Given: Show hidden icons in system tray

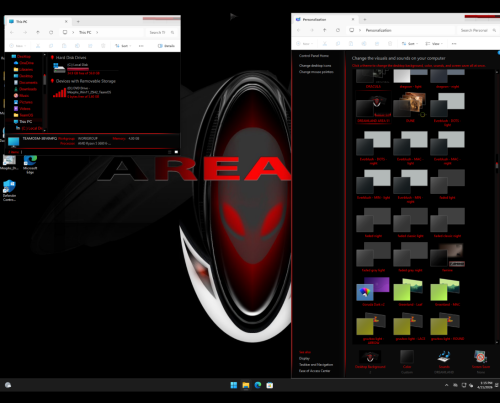Looking at the screenshot, I should [446, 385].
